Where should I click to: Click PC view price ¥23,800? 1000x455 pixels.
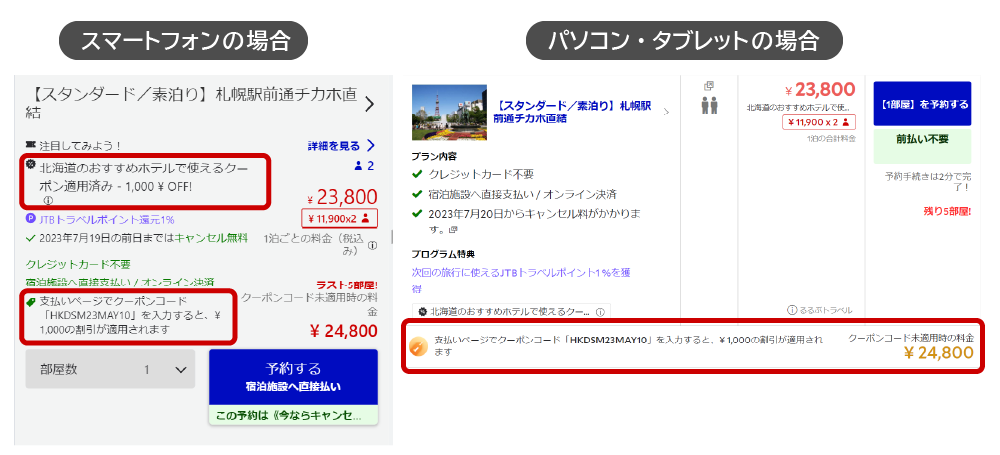click(820, 89)
